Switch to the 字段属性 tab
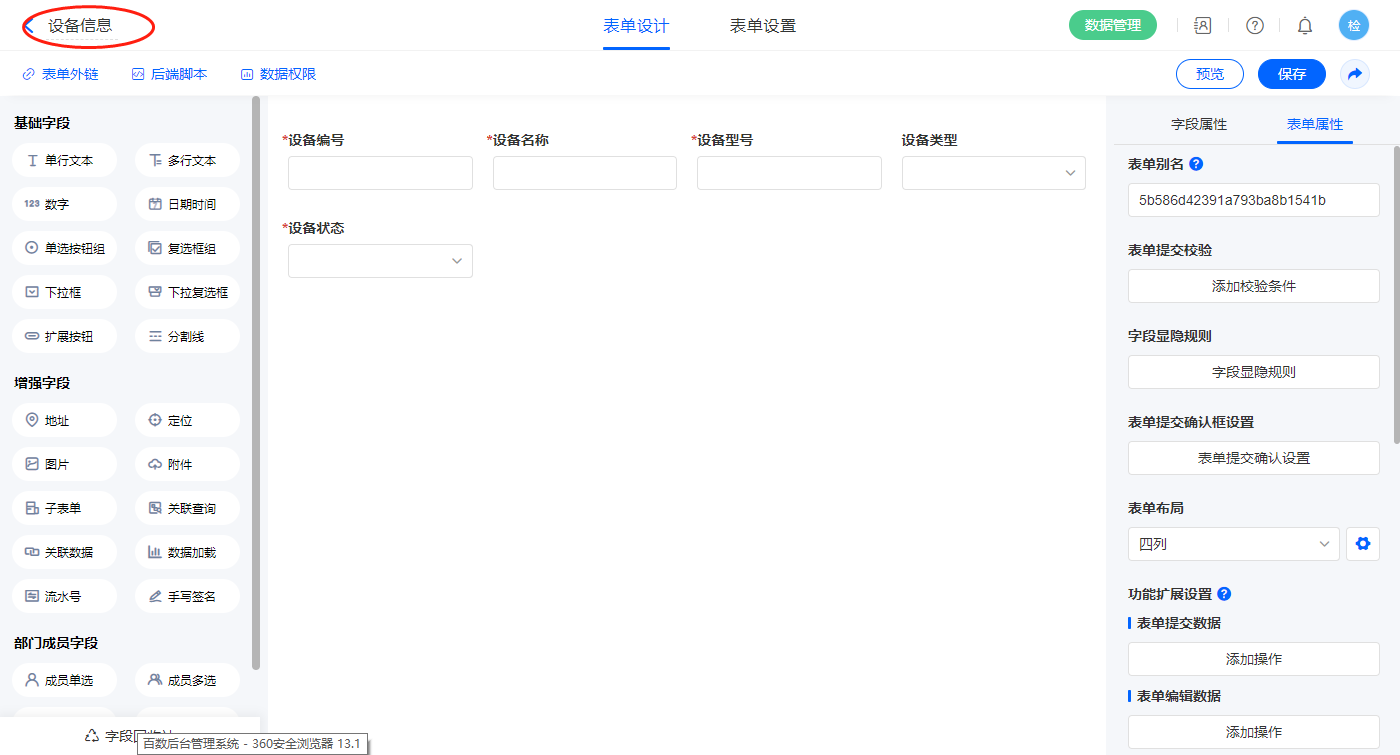Viewport: 1400px width, 755px height. click(1198, 124)
